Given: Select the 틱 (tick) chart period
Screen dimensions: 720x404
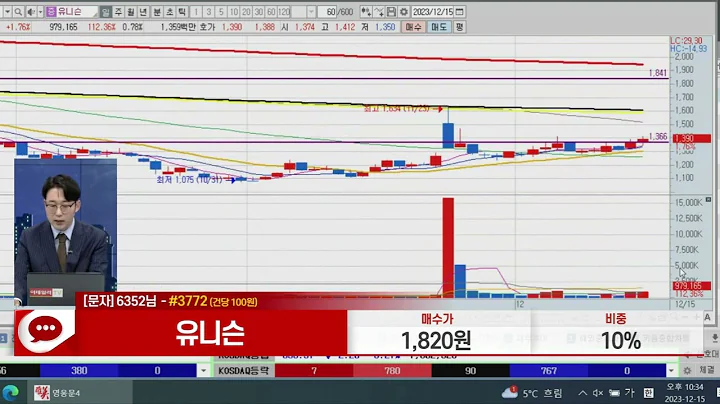Looking at the screenshot, I should pyautogui.click(x=182, y=11).
